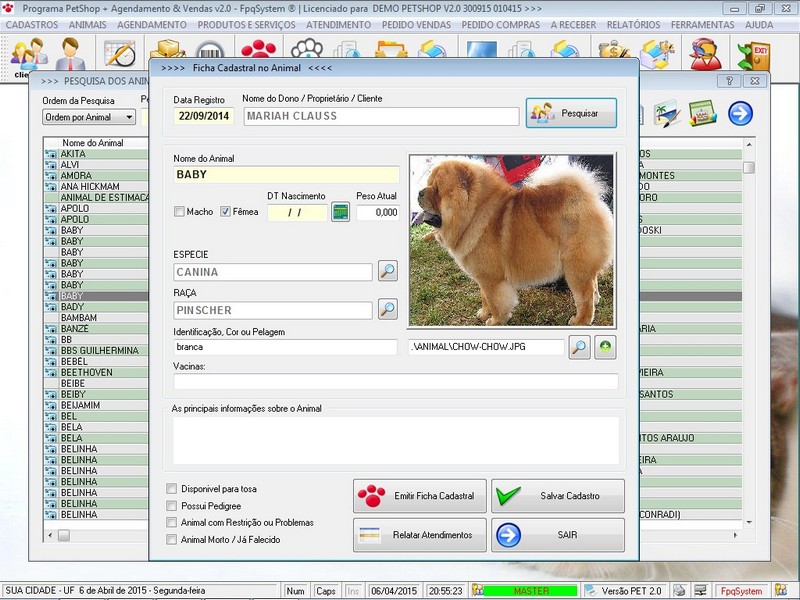Click the green plus add photo icon

pyautogui.click(x=605, y=347)
